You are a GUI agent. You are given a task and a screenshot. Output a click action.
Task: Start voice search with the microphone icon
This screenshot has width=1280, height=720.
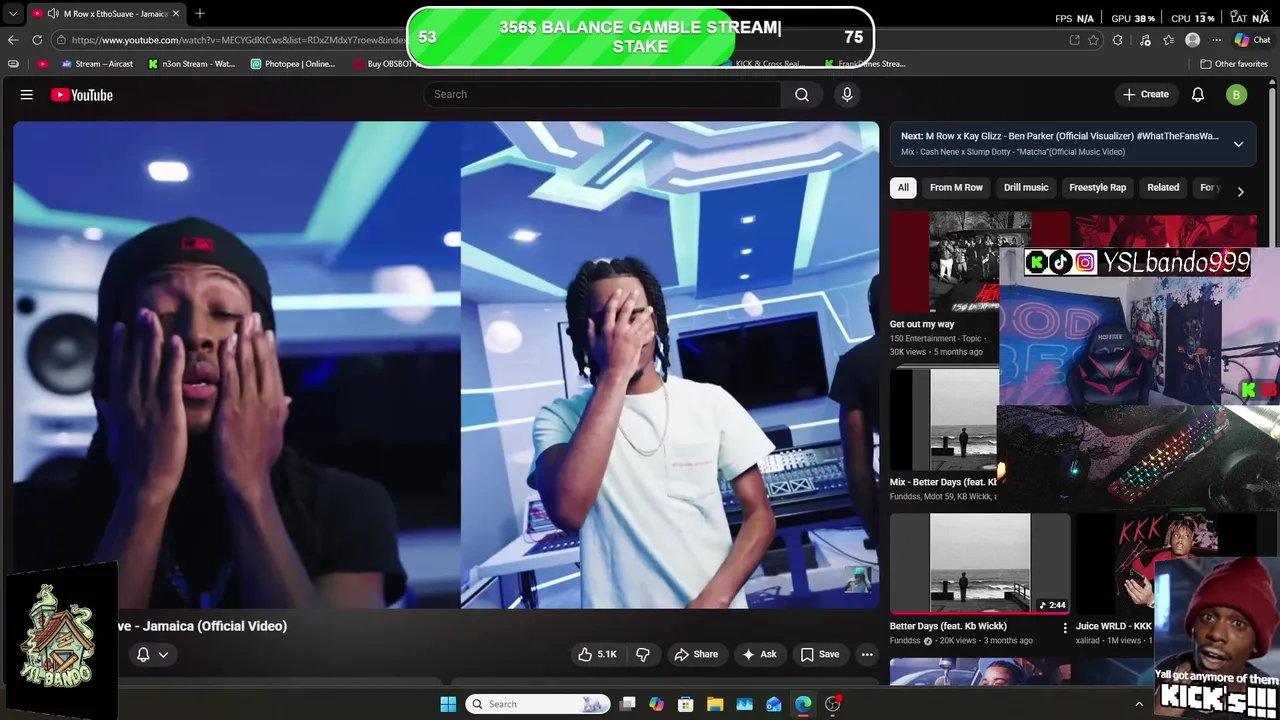click(x=847, y=94)
